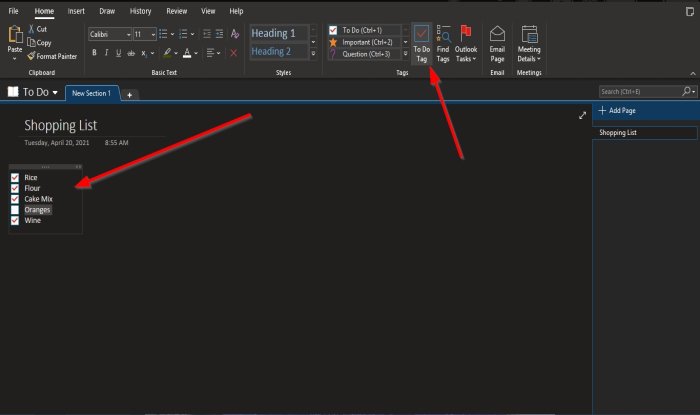
Task: Expand the Styles gallery more arrow
Action: tap(313, 54)
